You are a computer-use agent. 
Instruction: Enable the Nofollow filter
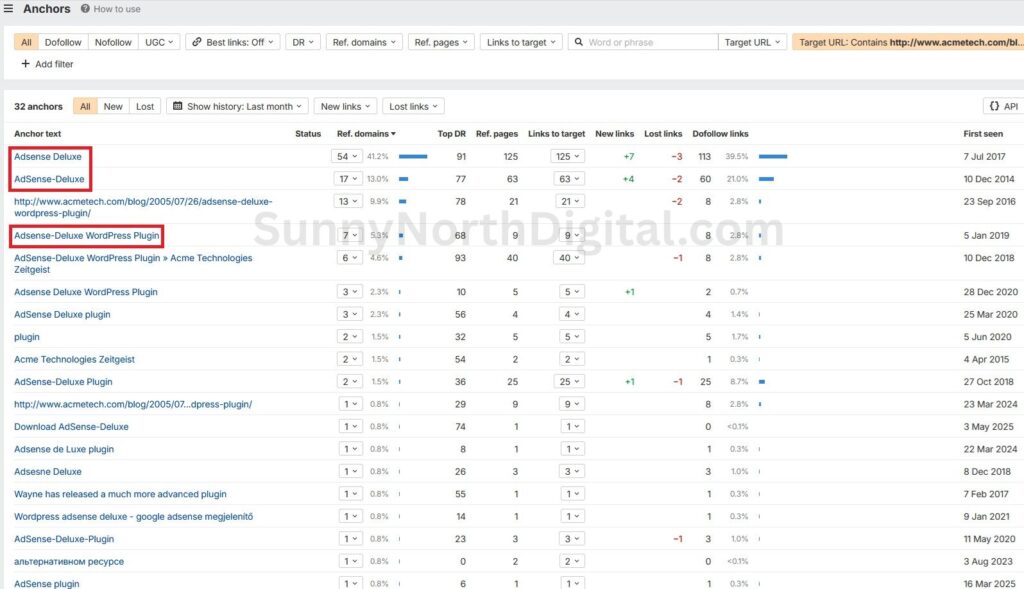point(113,42)
